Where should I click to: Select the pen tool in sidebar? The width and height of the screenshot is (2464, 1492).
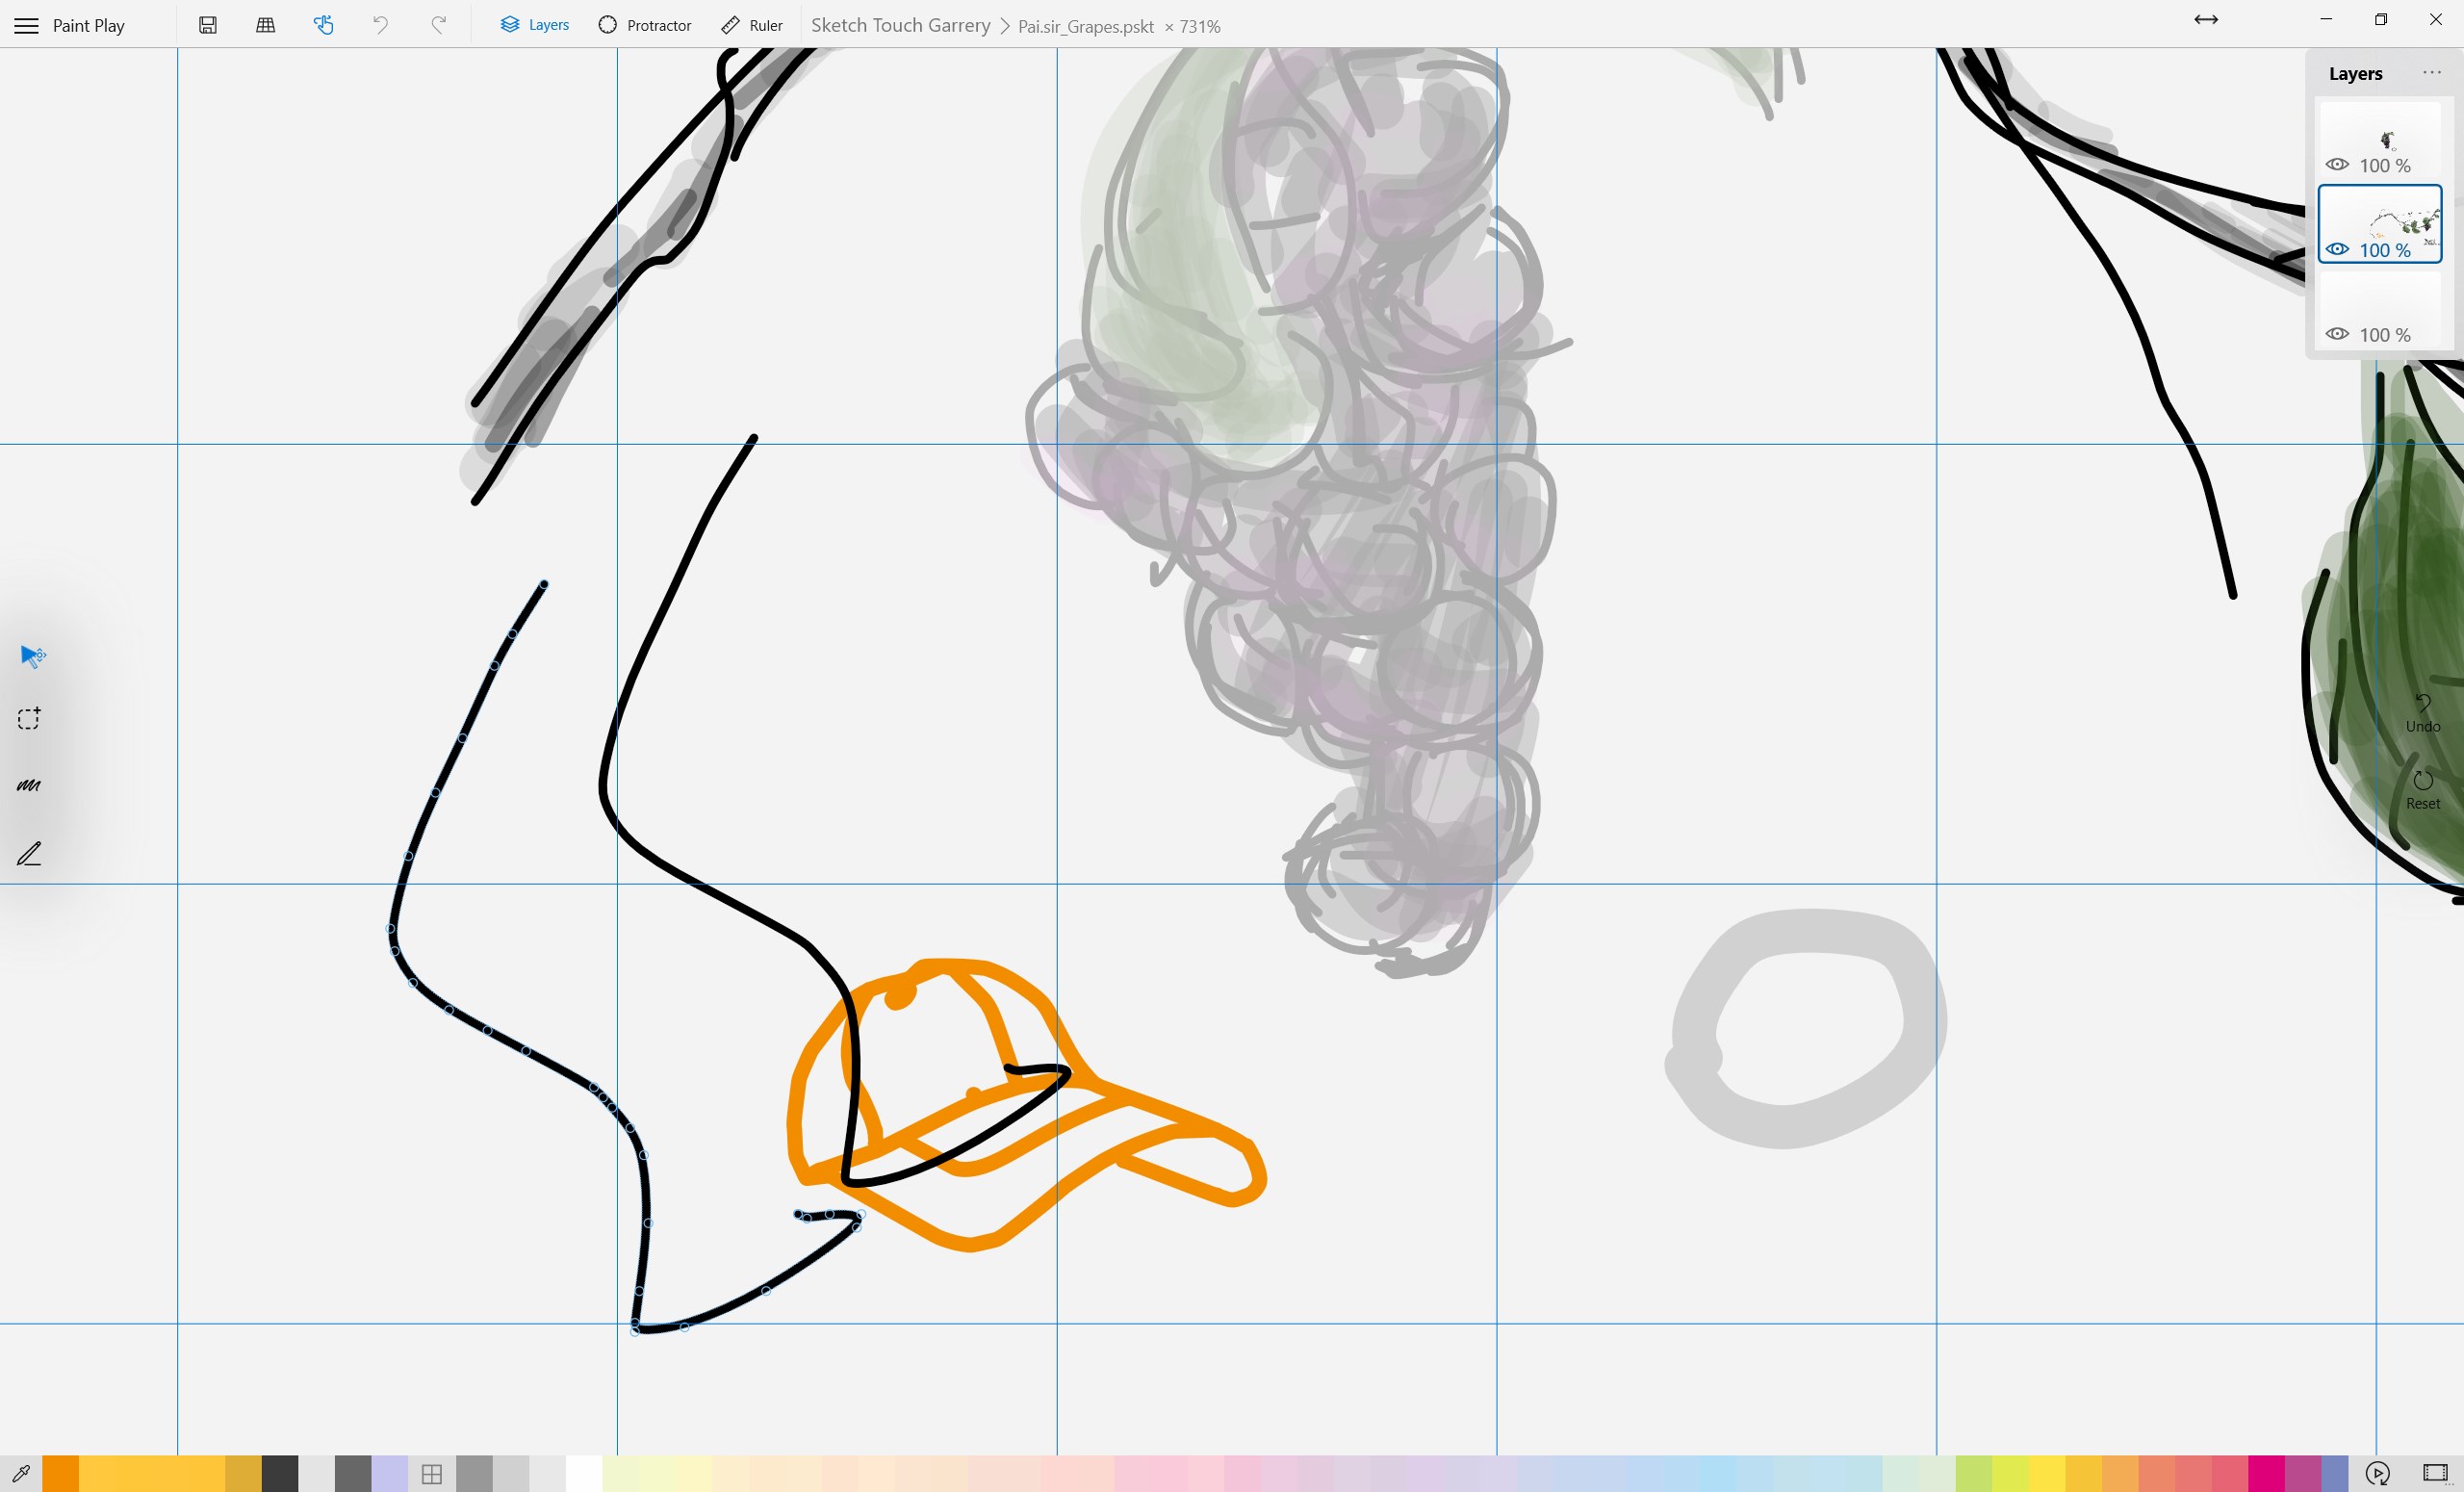[29, 853]
